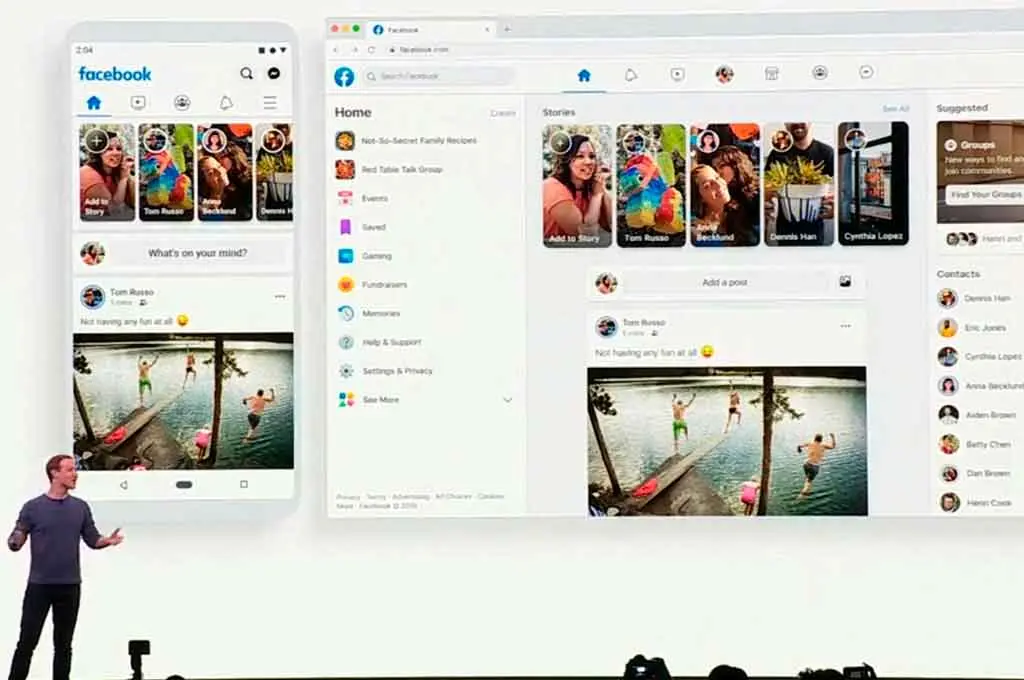Click the Search Facebook field on desktop

(439, 76)
